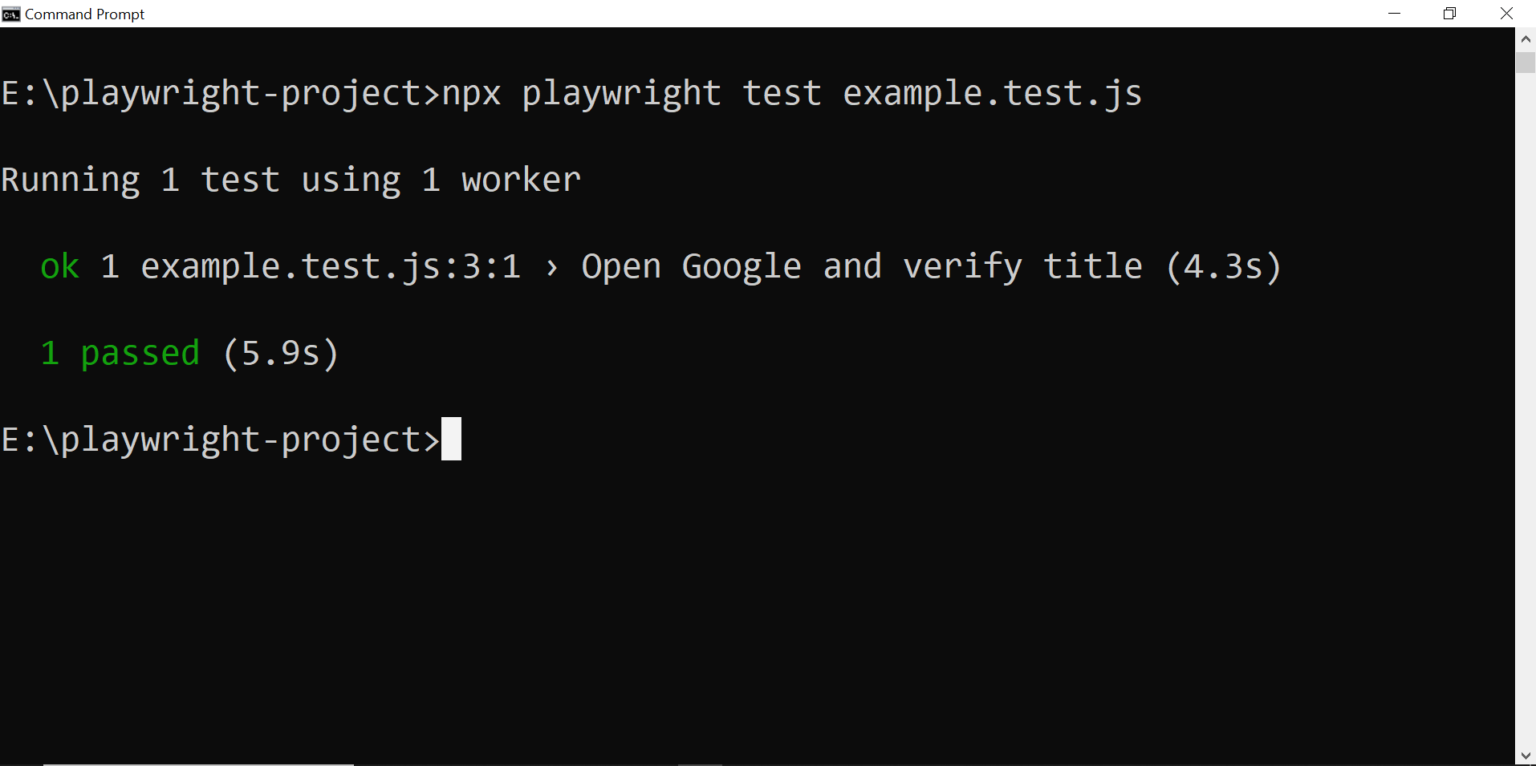Image resolution: width=1536 pixels, height=766 pixels.
Task: Click the green 1 passed result text
Action: 119,352
